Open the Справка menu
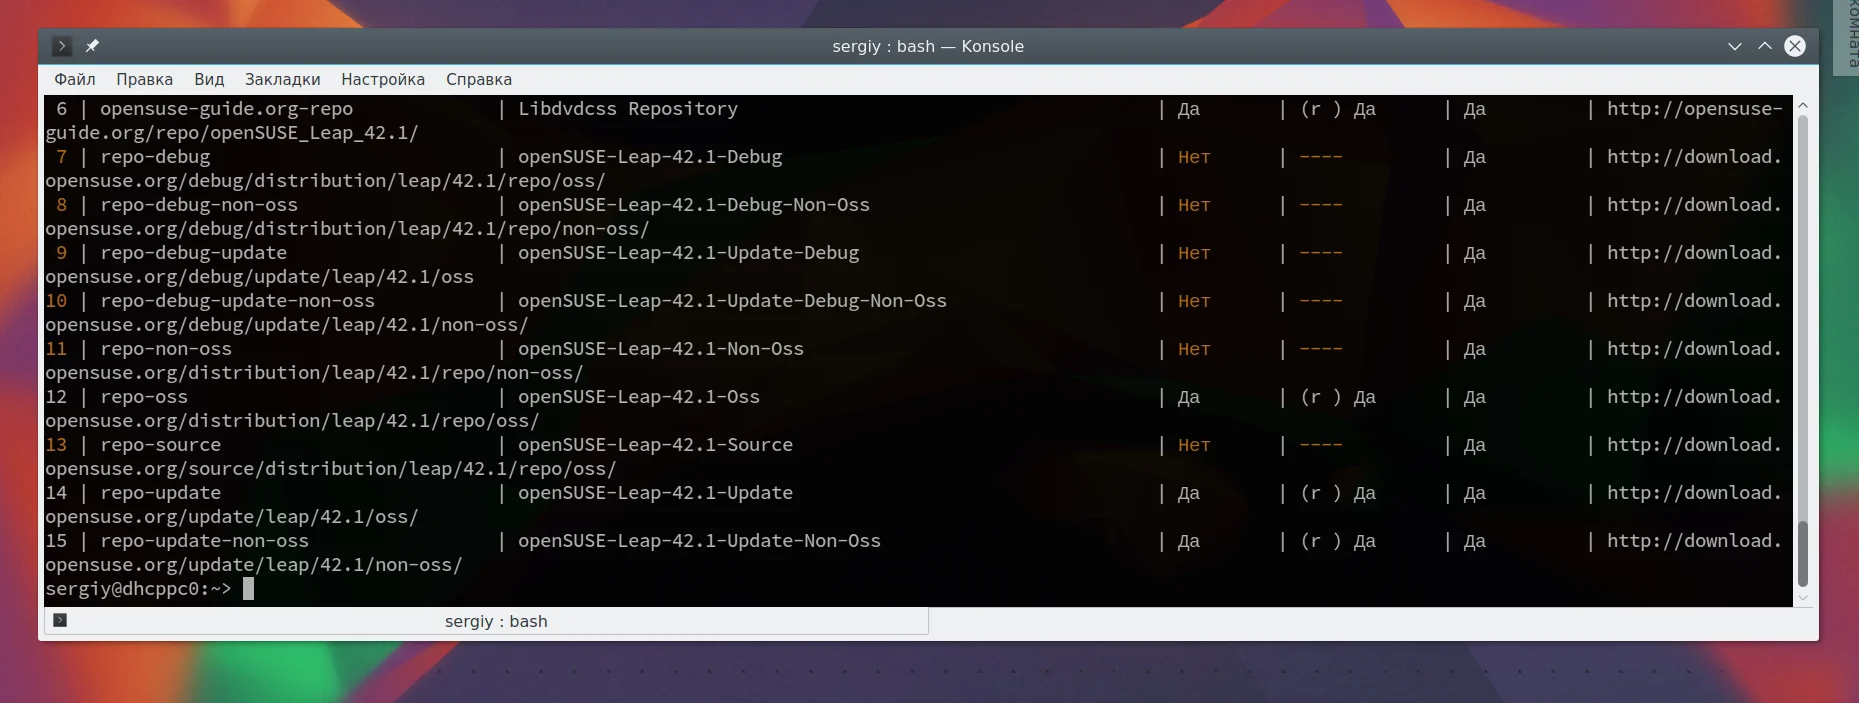This screenshot has width=1859, height=703. click(x=479, y=79)
